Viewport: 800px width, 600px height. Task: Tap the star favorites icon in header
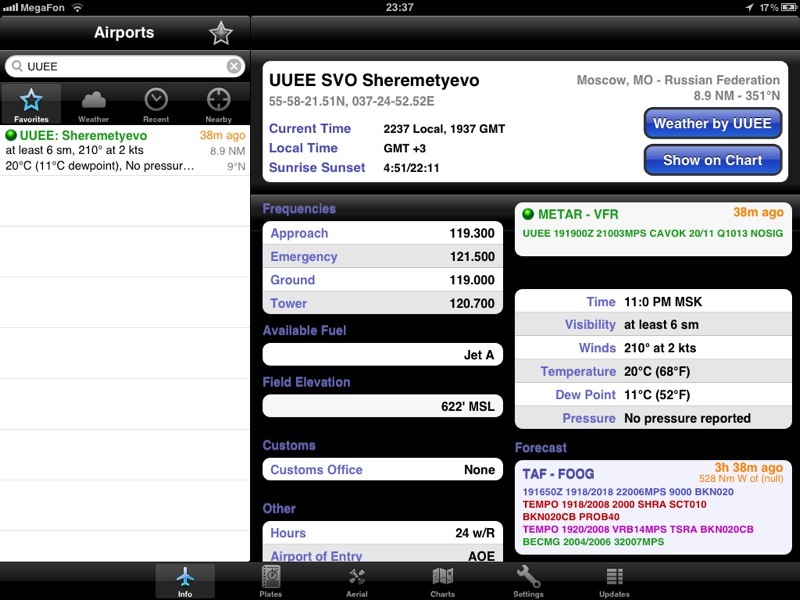(220, 33)
